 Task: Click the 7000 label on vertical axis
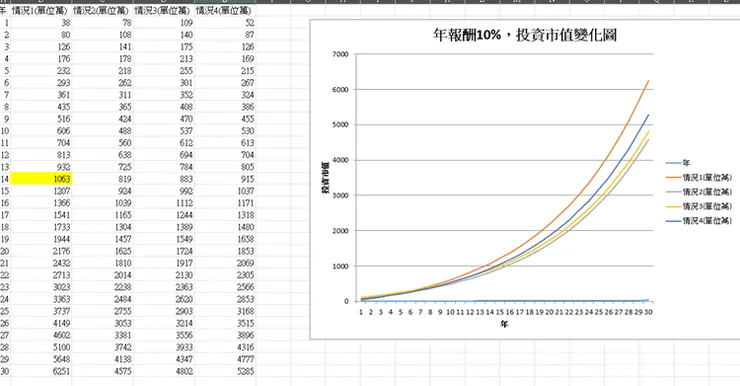tap(340, 54)
